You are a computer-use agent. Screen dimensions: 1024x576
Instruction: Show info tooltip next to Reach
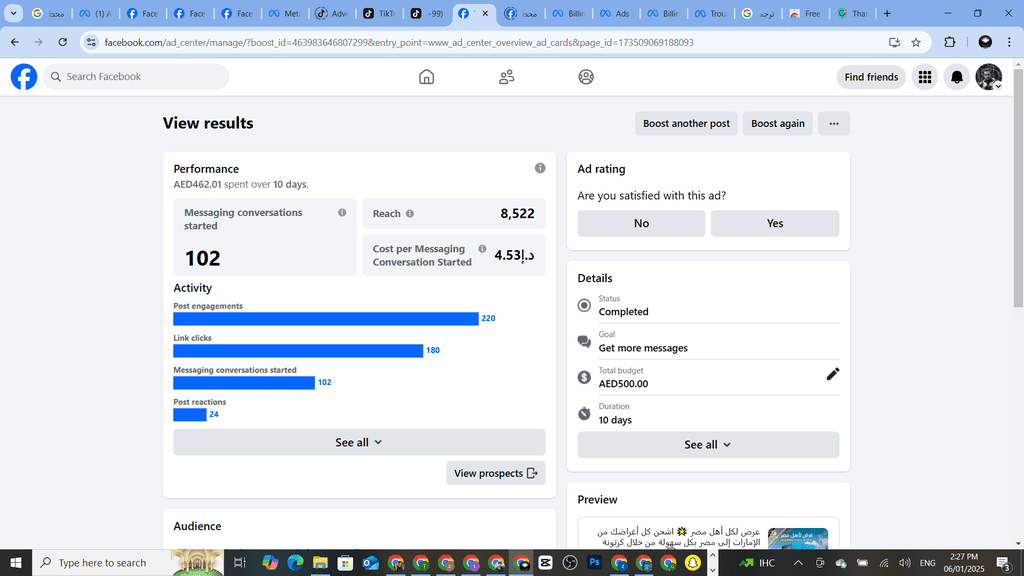tap(409, 214)
